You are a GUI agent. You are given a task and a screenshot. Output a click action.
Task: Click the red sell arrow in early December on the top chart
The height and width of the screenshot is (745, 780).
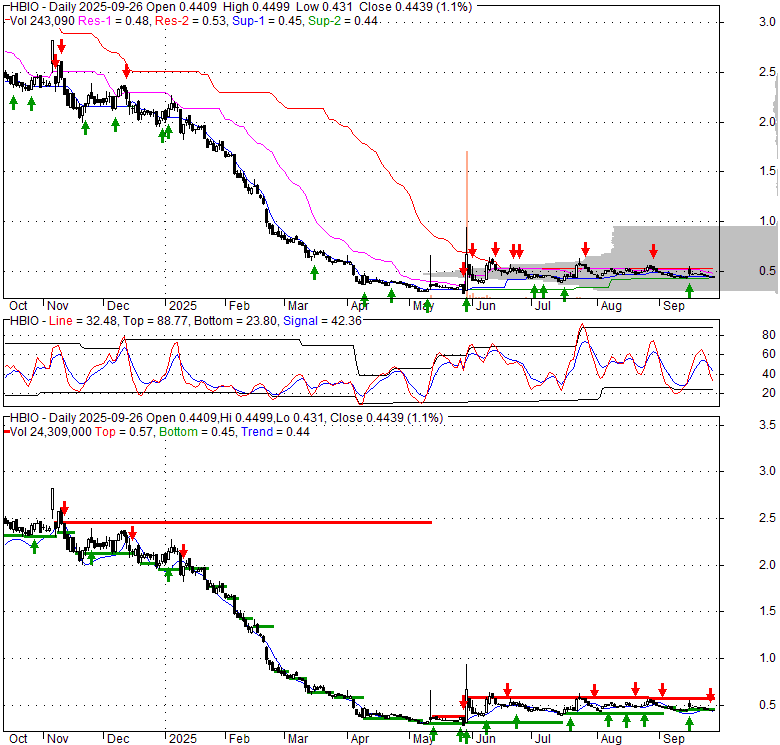pyautogui.click(x=127, y=71)
